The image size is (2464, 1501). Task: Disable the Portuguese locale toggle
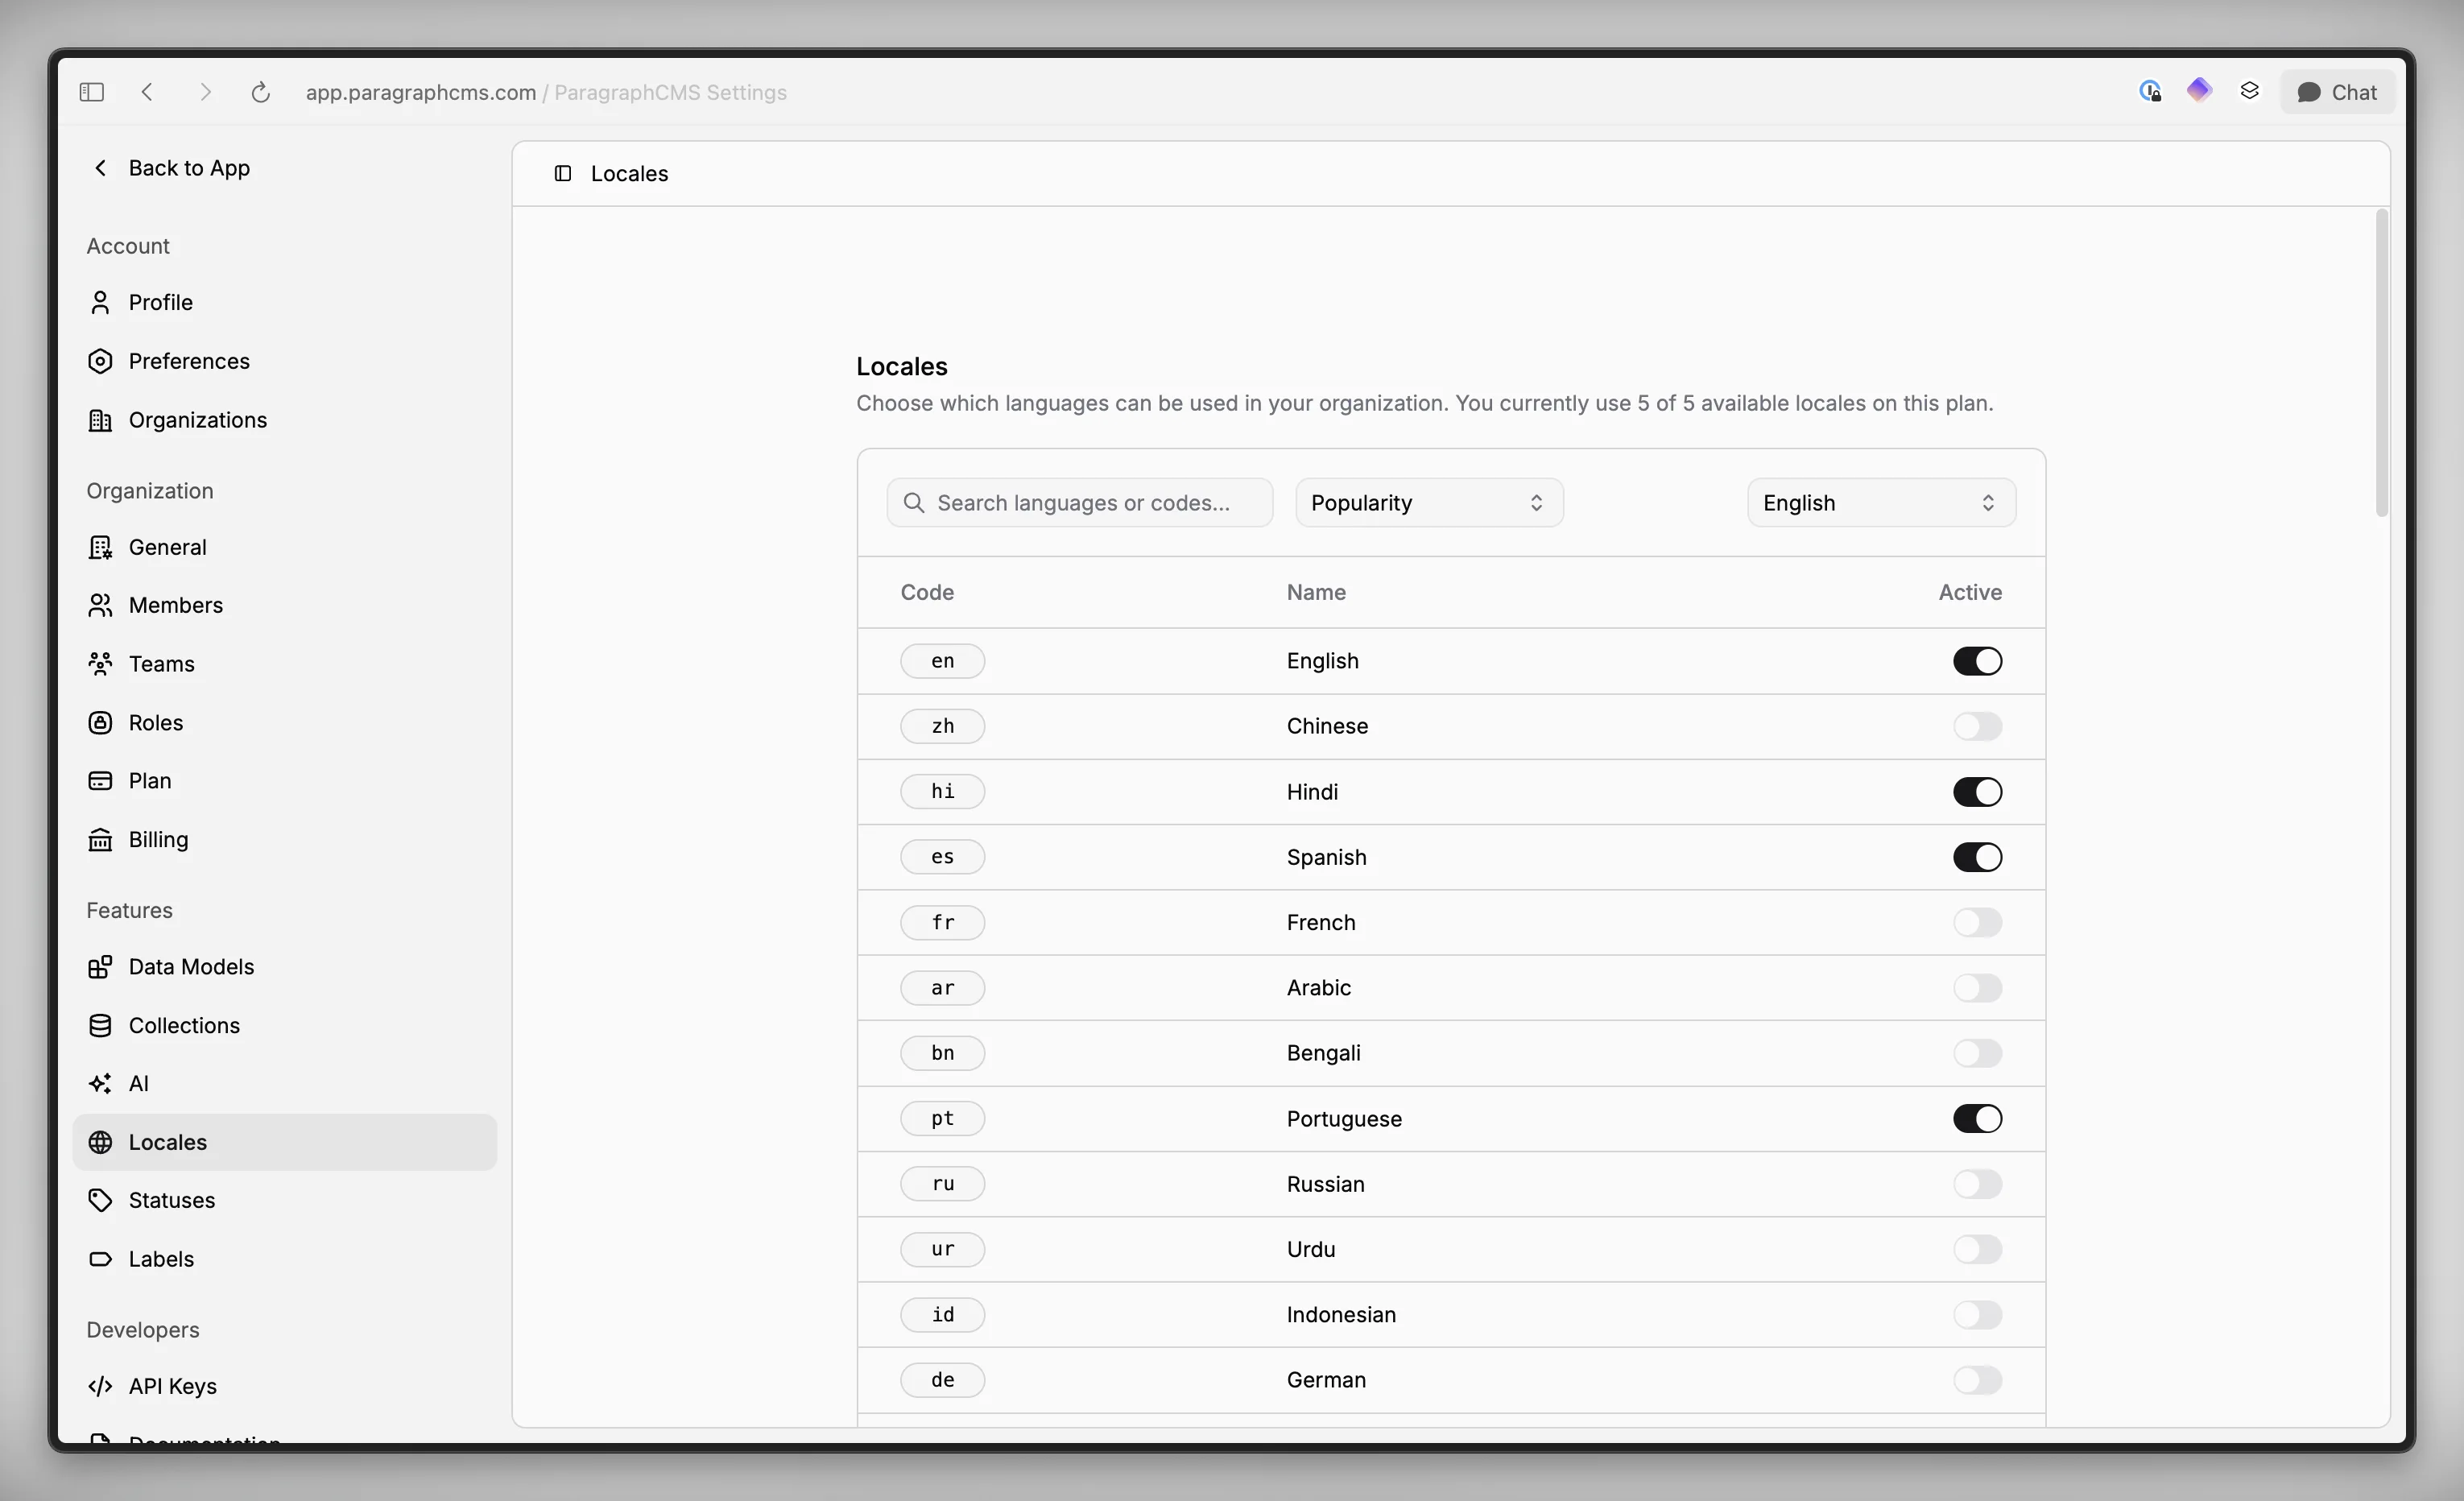point(1977,1119)
